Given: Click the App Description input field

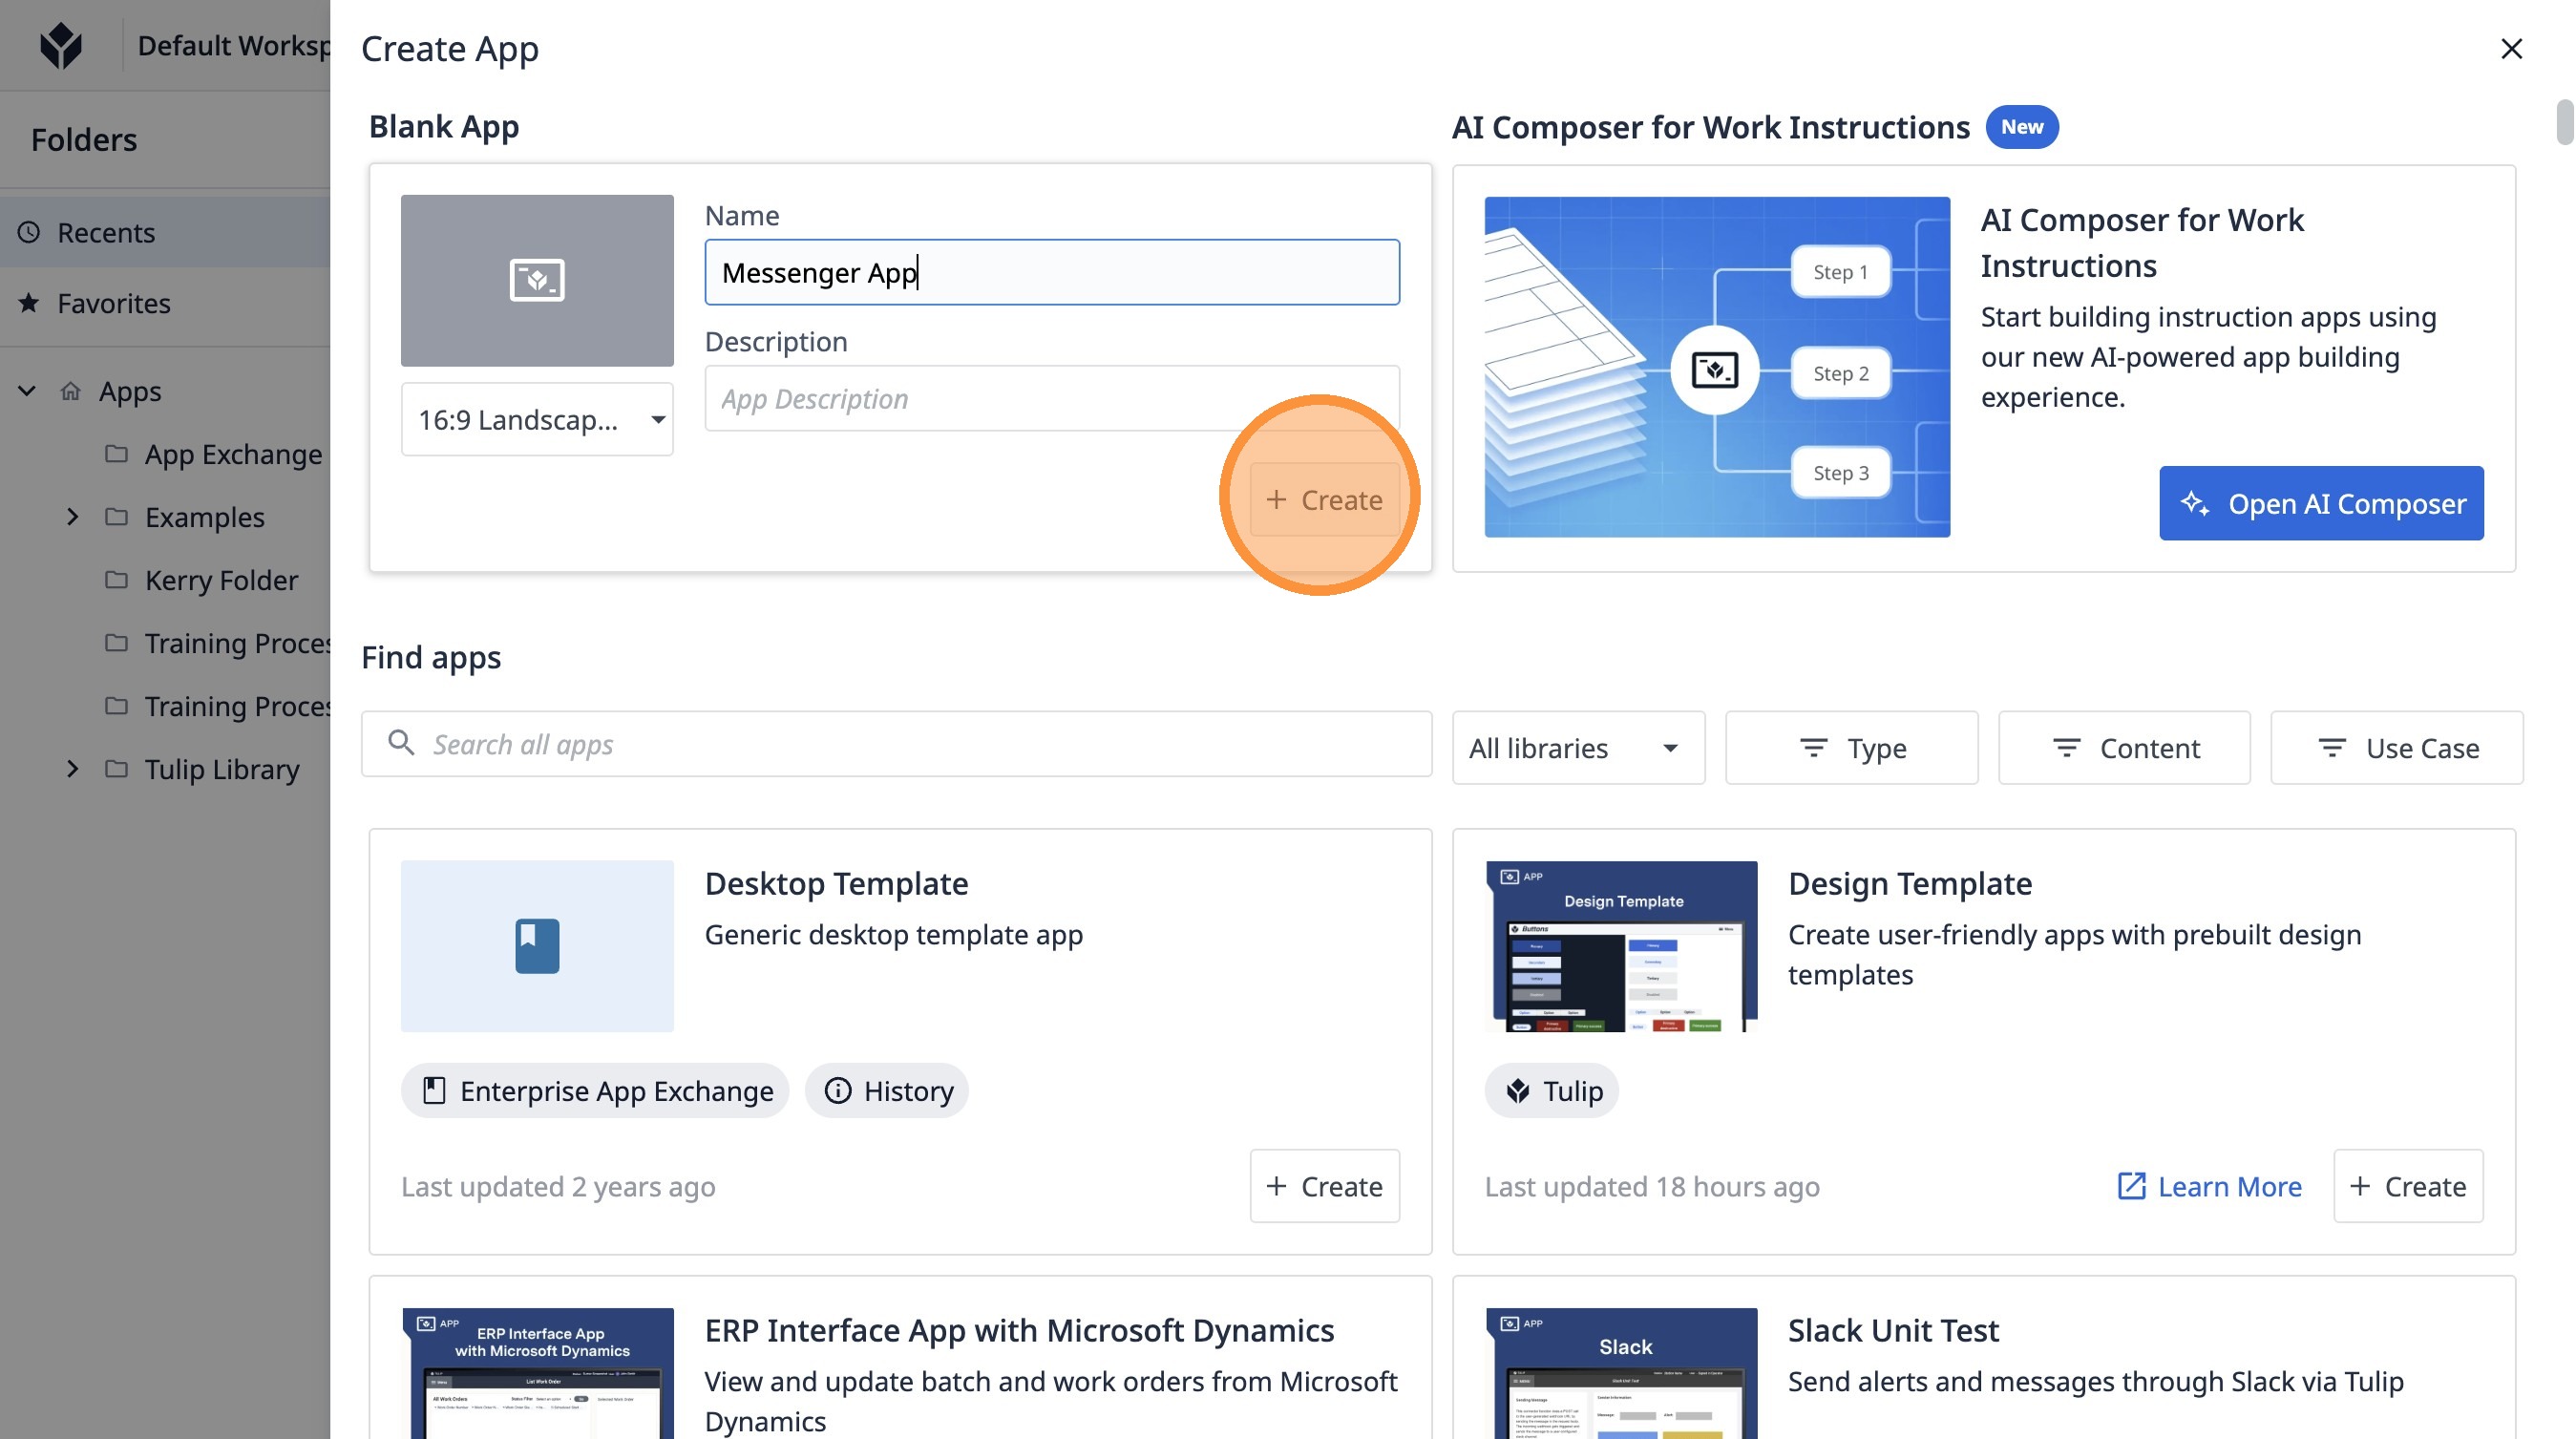Looking at the screenshot, I should coord(1050,398).
